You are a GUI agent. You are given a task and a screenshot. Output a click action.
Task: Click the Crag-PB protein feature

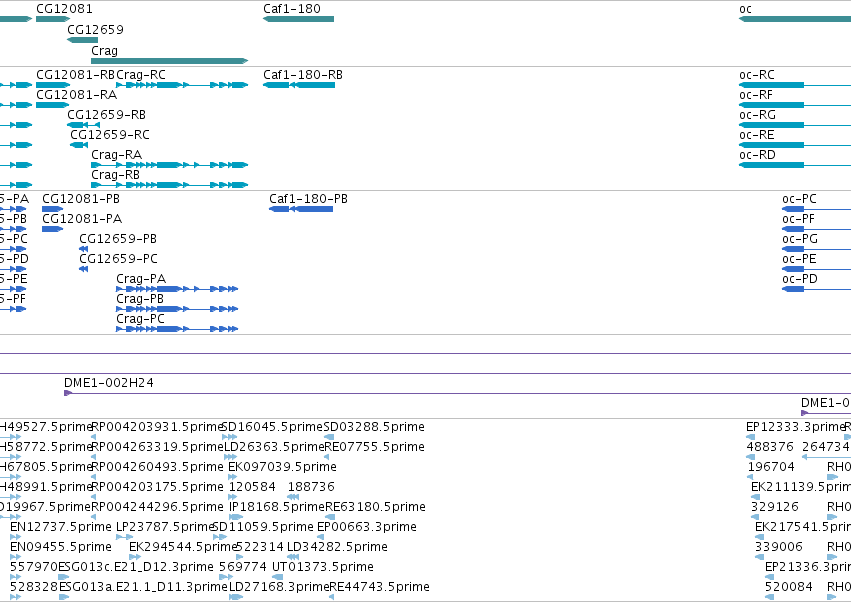pos(177,309)
